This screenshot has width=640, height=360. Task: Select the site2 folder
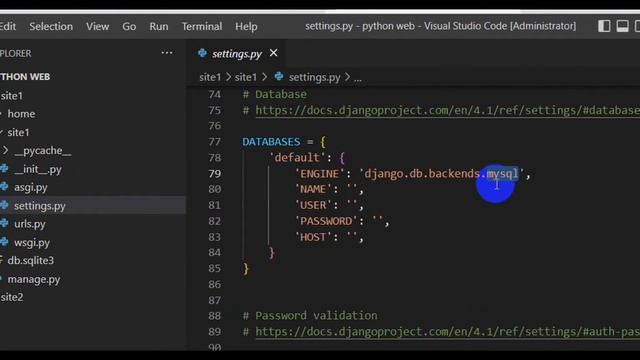12,297
